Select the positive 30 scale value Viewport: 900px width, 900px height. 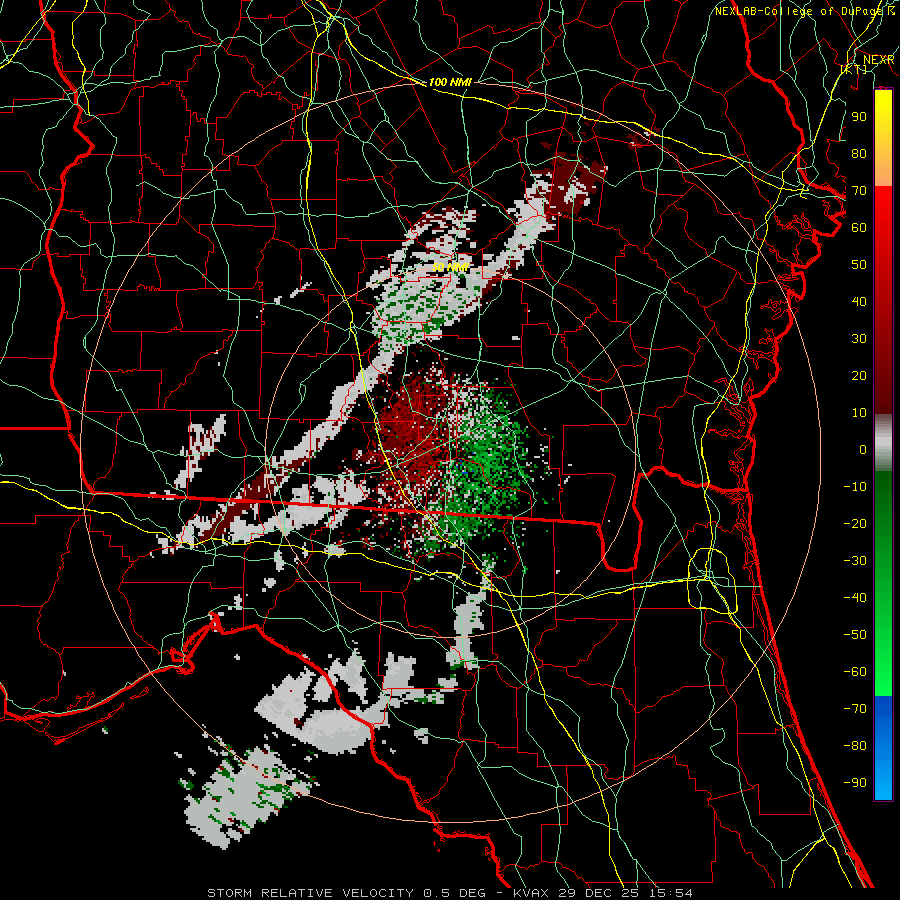[x=859, y=339]
